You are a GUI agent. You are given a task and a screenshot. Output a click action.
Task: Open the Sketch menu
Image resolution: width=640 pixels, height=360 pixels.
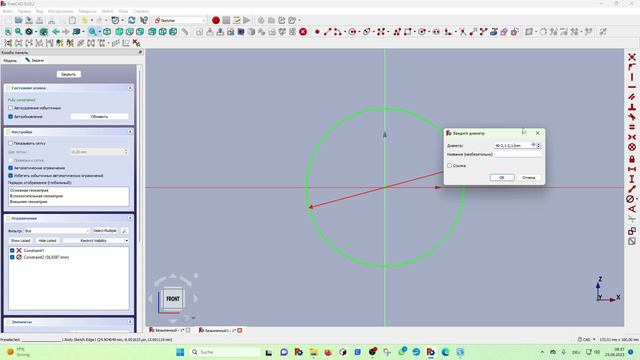(107, 11)
